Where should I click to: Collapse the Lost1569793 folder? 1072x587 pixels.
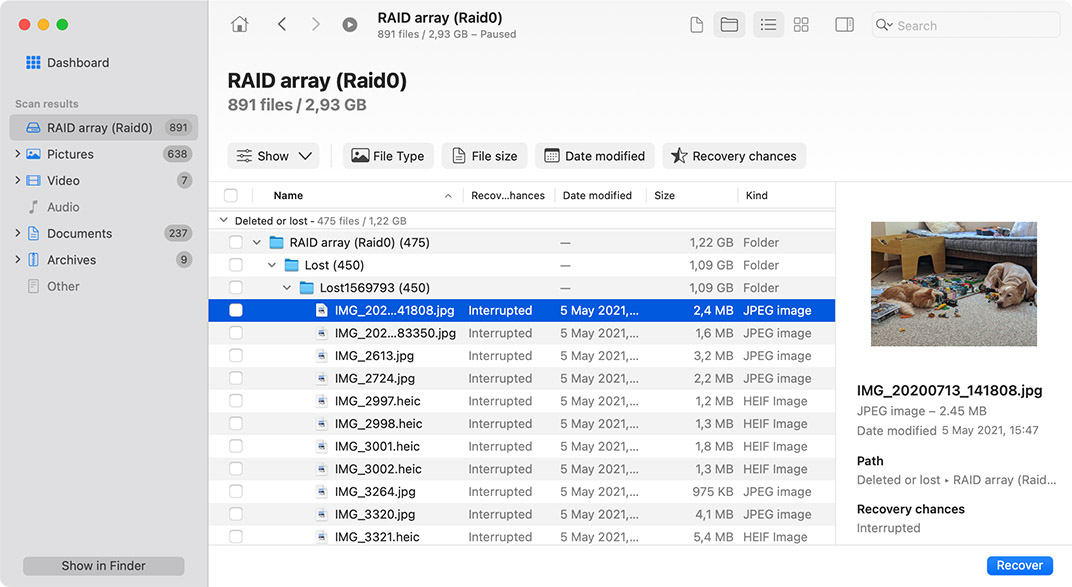pos(286,287)
